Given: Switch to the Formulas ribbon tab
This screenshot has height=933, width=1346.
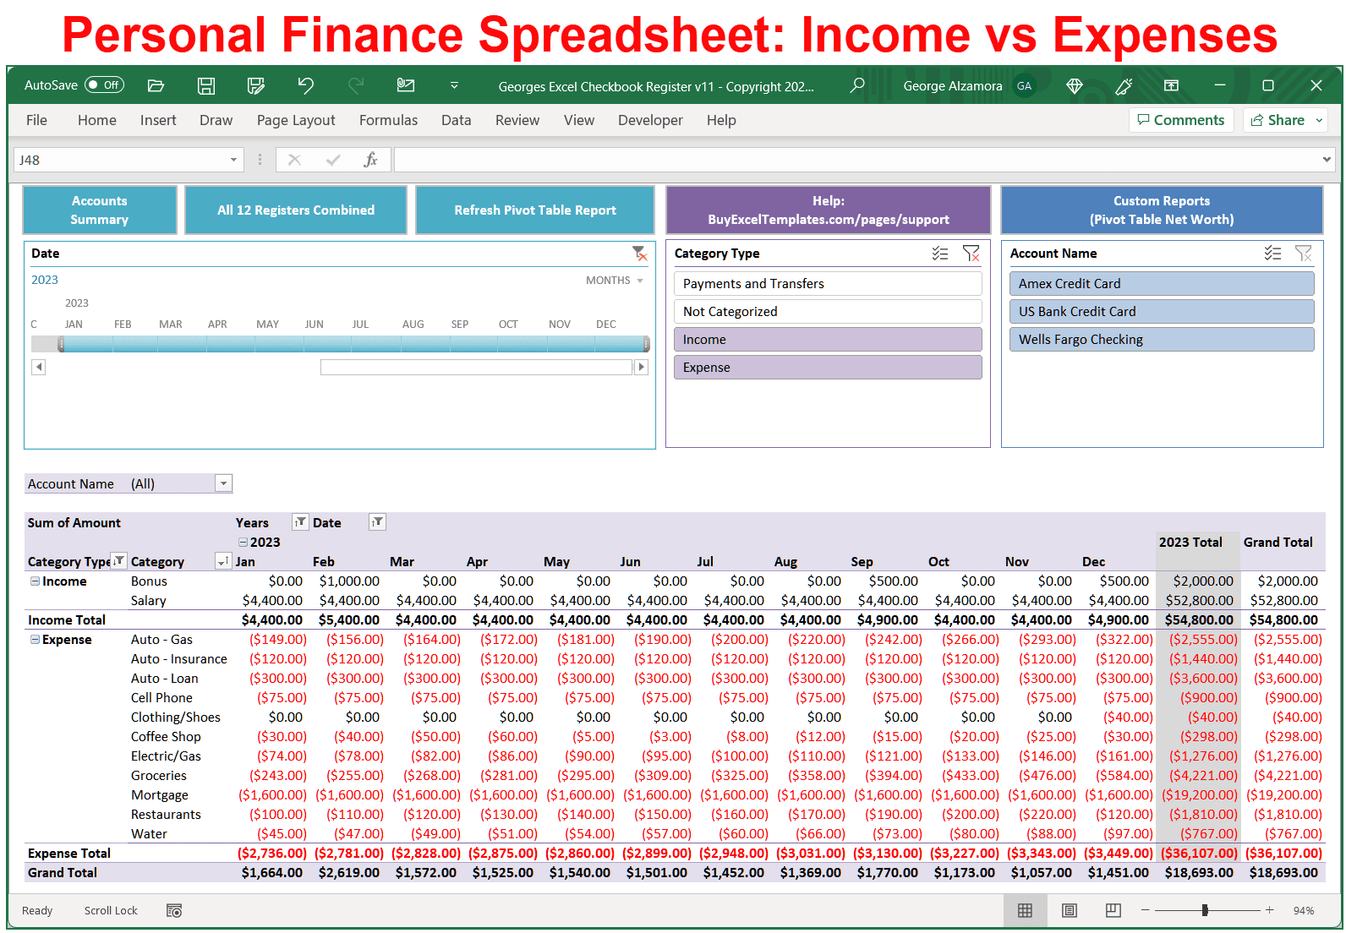Looking at the screenshot, I should [388, 120].
